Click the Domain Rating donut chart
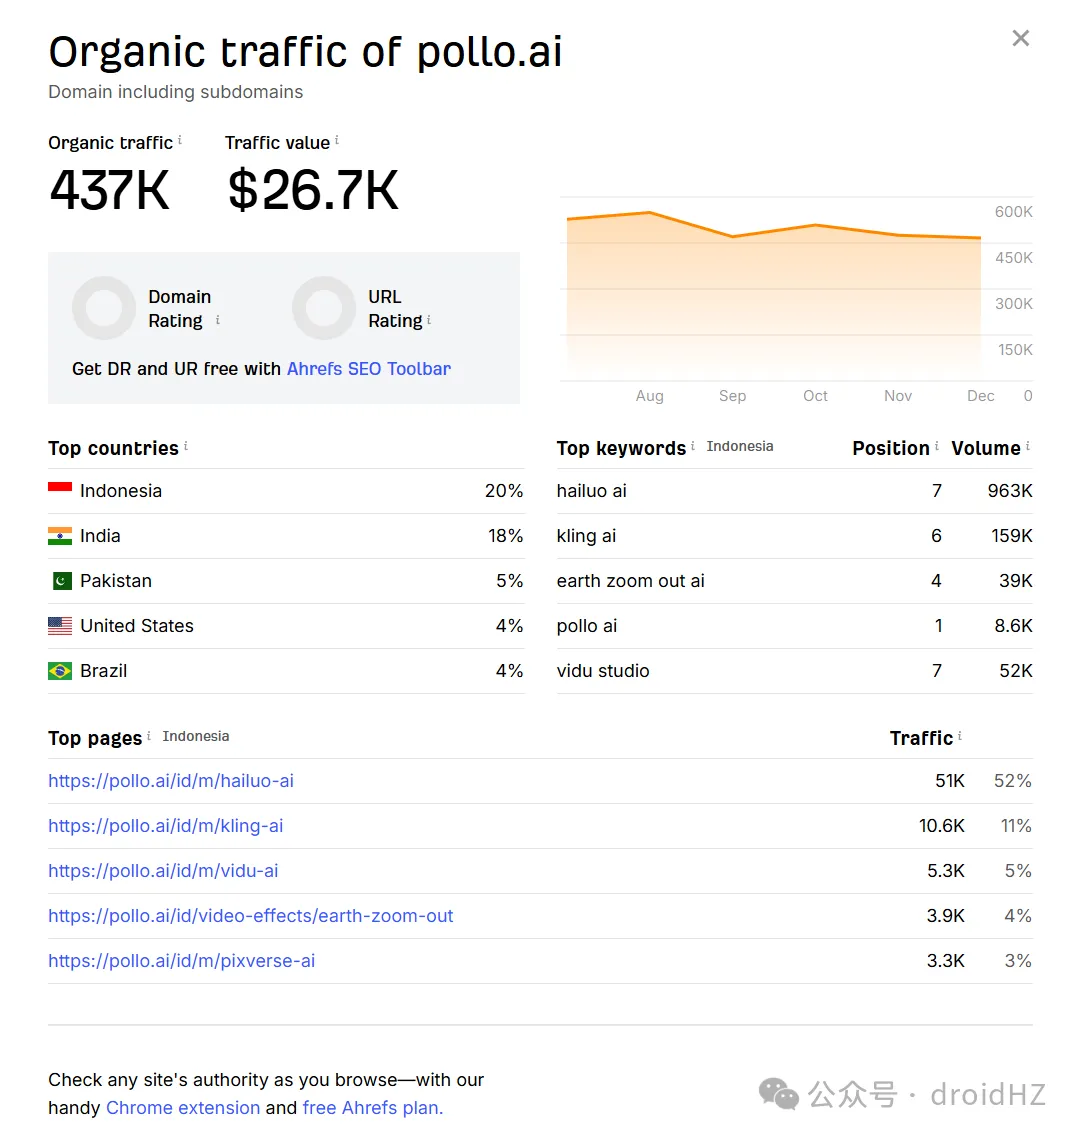The image size is (1079, 1137). [x=104, y=308]
